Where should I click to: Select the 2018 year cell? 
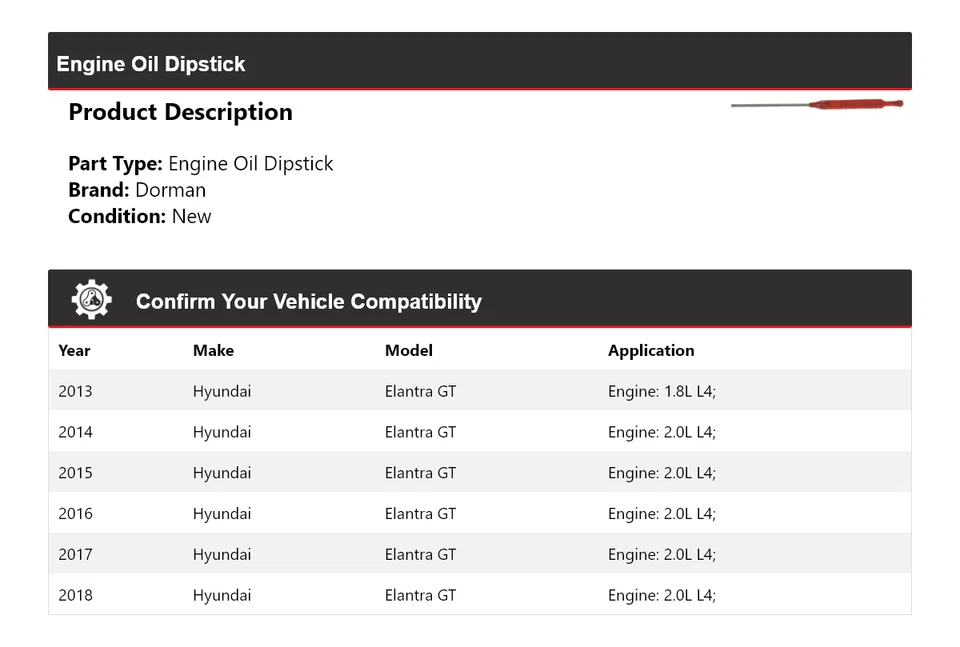75,595
